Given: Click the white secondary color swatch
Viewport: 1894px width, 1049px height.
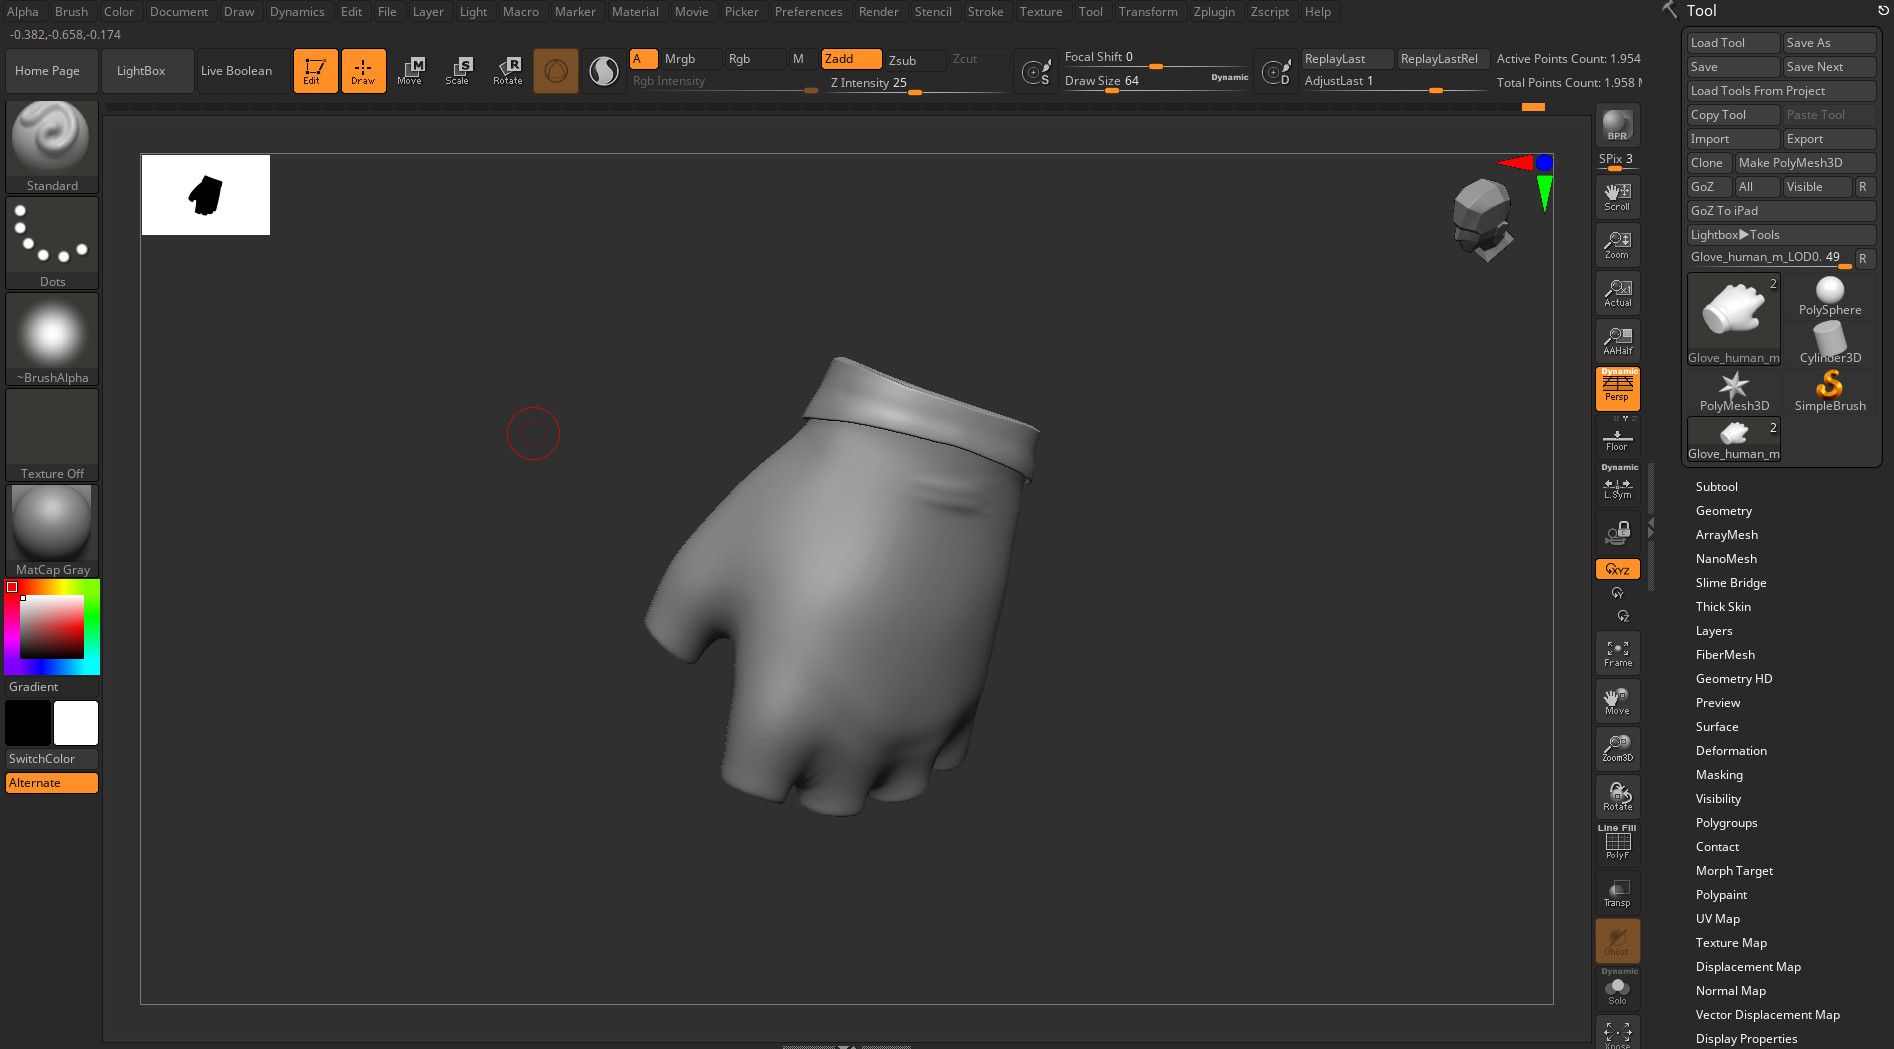Looking at the screenshot, I should [76, 723].
